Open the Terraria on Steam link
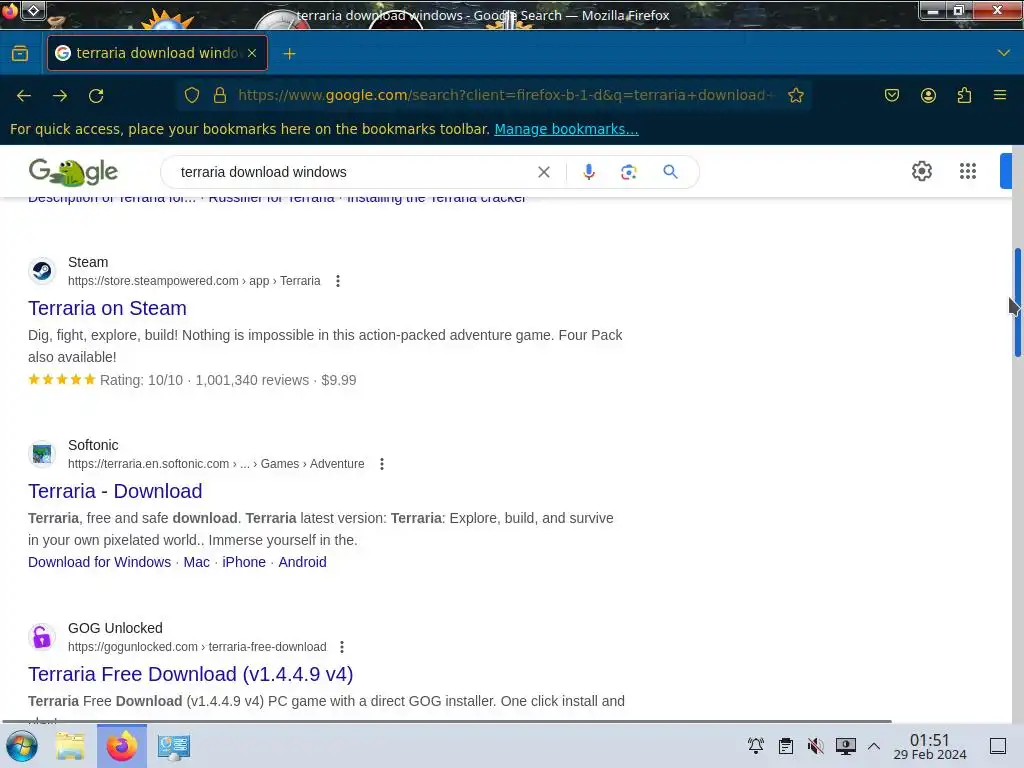This screenshot has width=1024, height=768. point(107,308)
